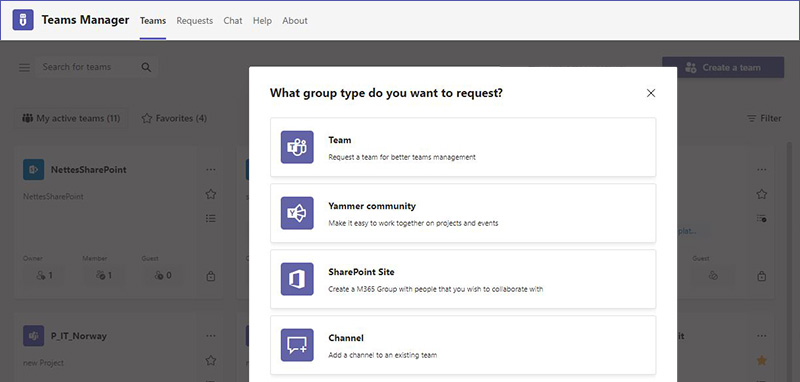Choose the Yammer community option
This screenshot has height=382, width=800.
[x=463, y=213]
